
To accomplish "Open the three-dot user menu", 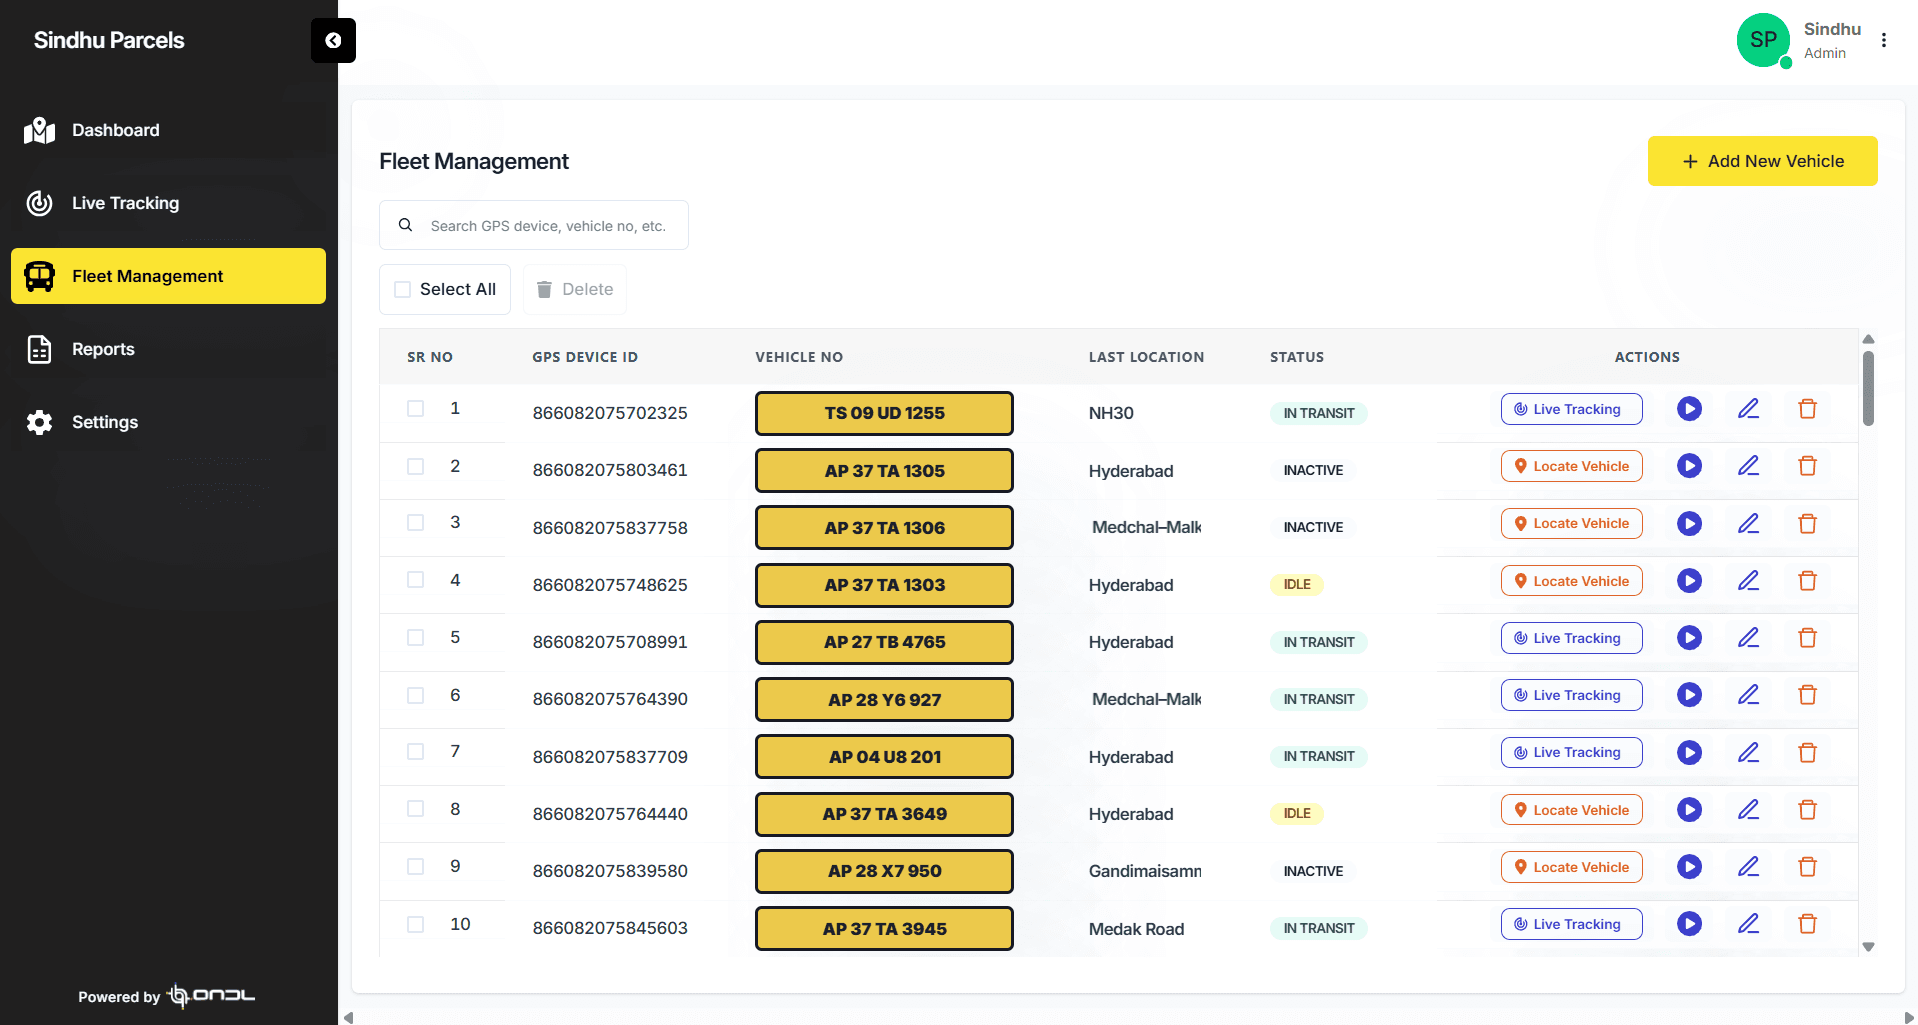I will [x=1884, y=41].
